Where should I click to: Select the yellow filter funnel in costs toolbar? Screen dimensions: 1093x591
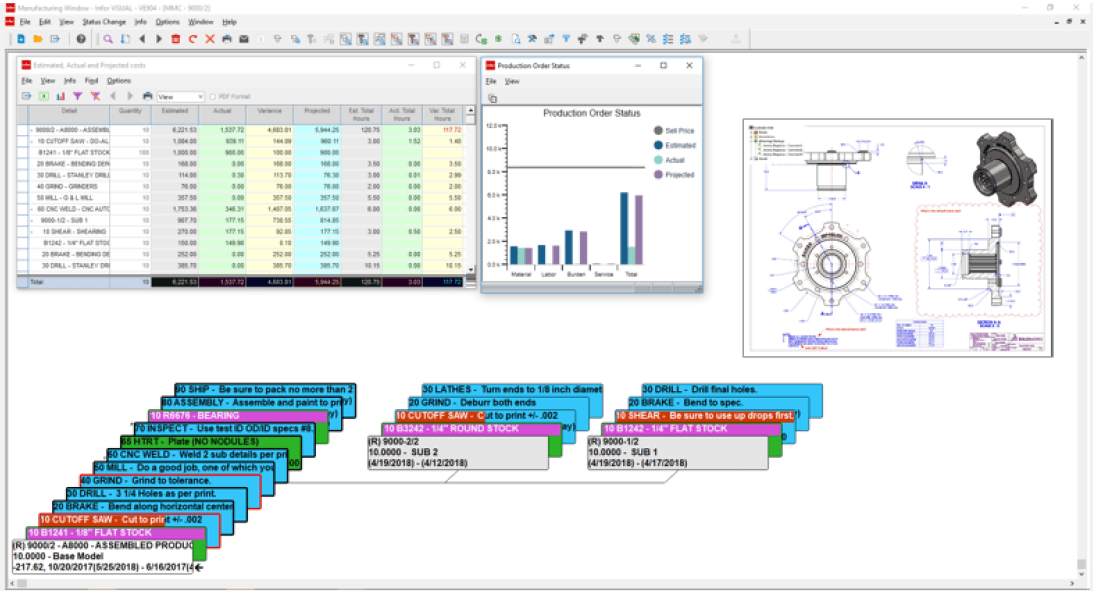click(x=78, y=96)
